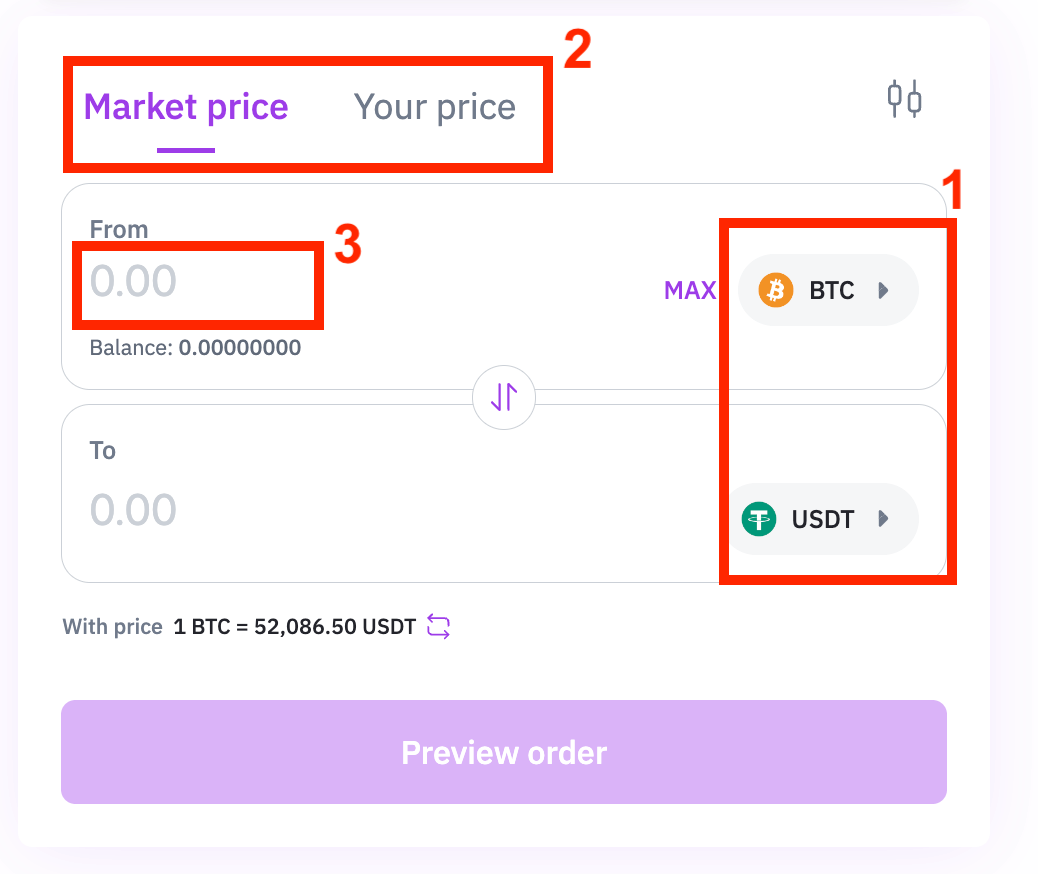
Task: Click the swap From/To arrows icon
Action: (x=504, y=397)
